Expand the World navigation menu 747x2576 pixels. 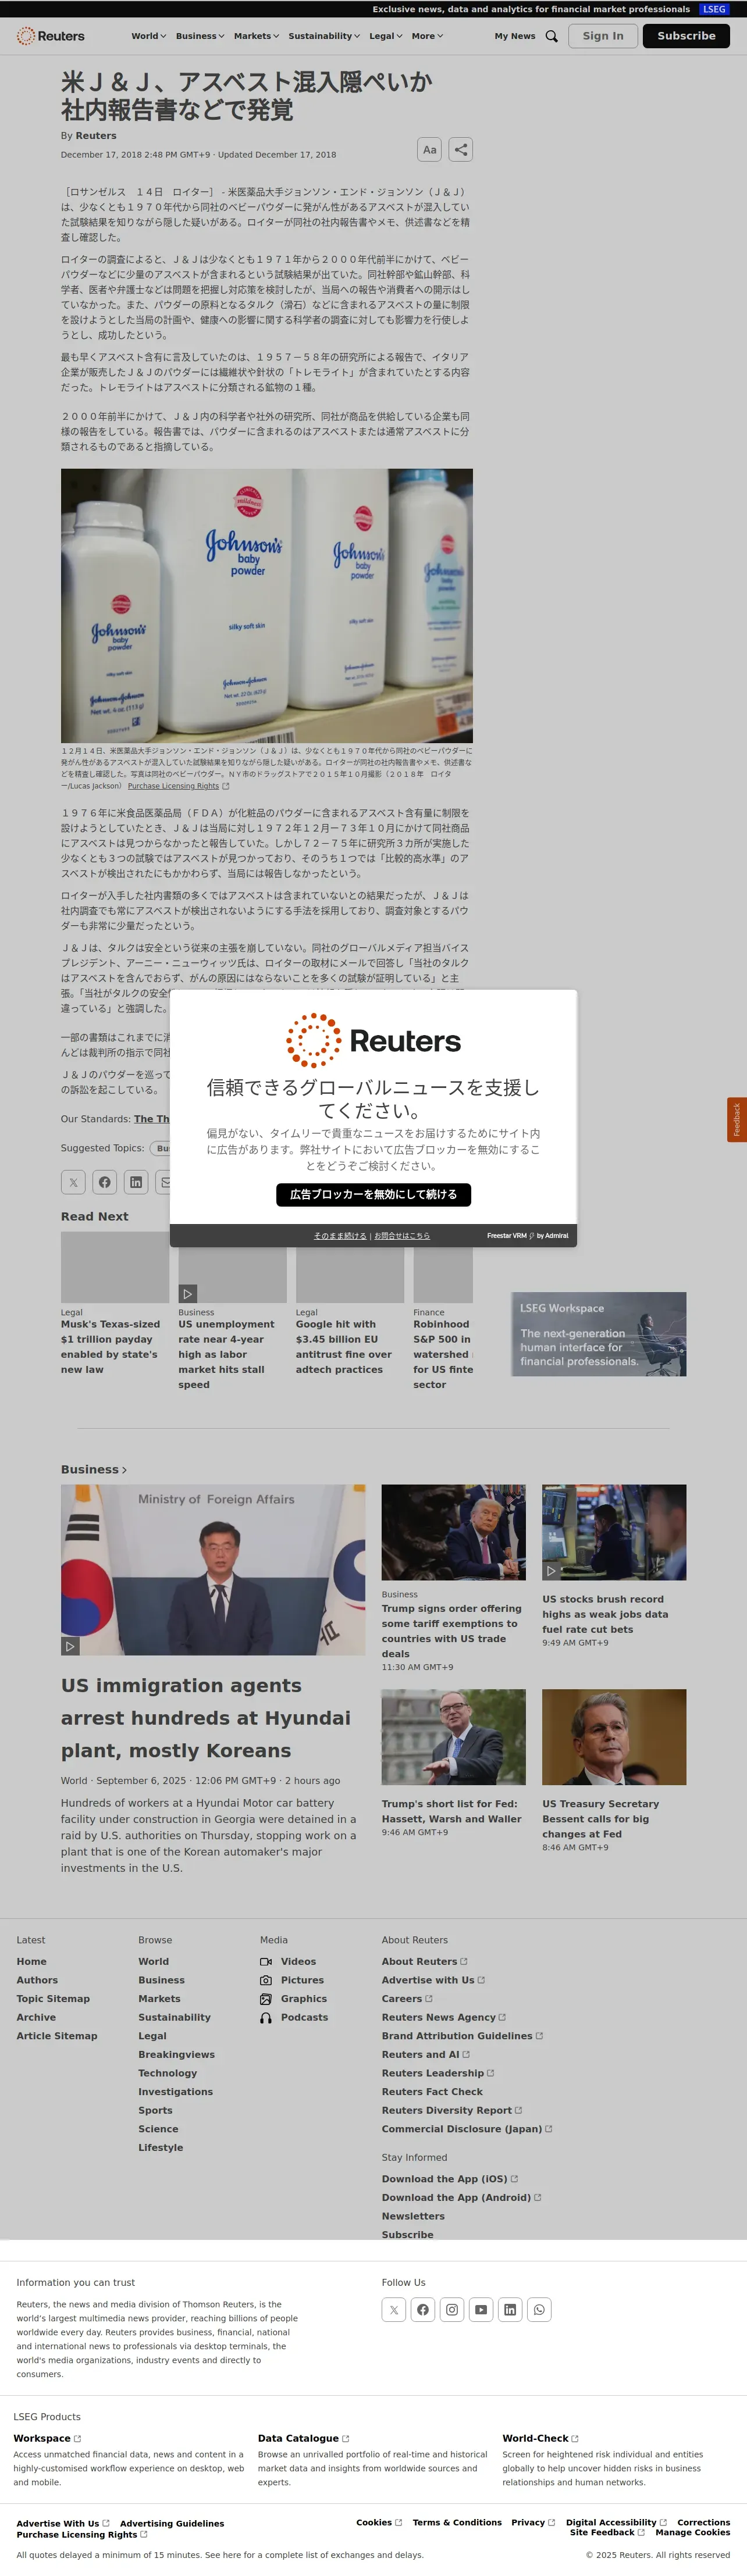click(x=148, y=36)
